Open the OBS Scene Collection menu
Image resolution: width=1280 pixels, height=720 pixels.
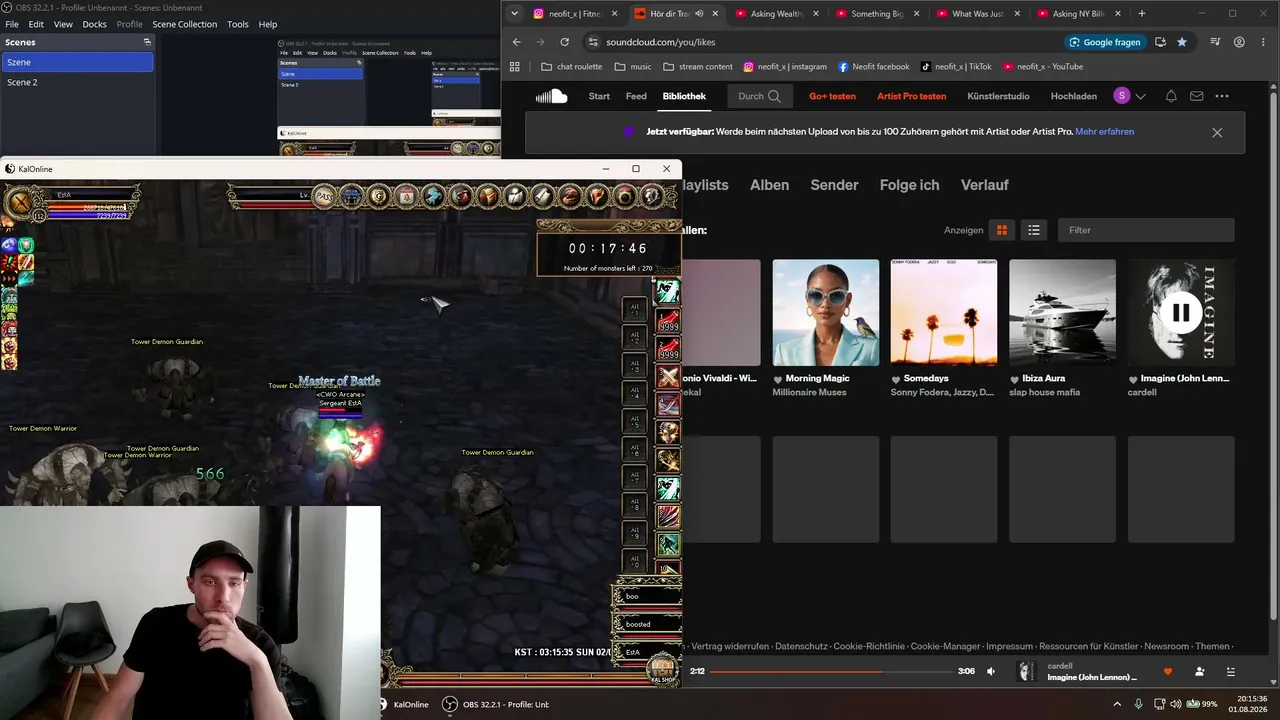(184, 24)
